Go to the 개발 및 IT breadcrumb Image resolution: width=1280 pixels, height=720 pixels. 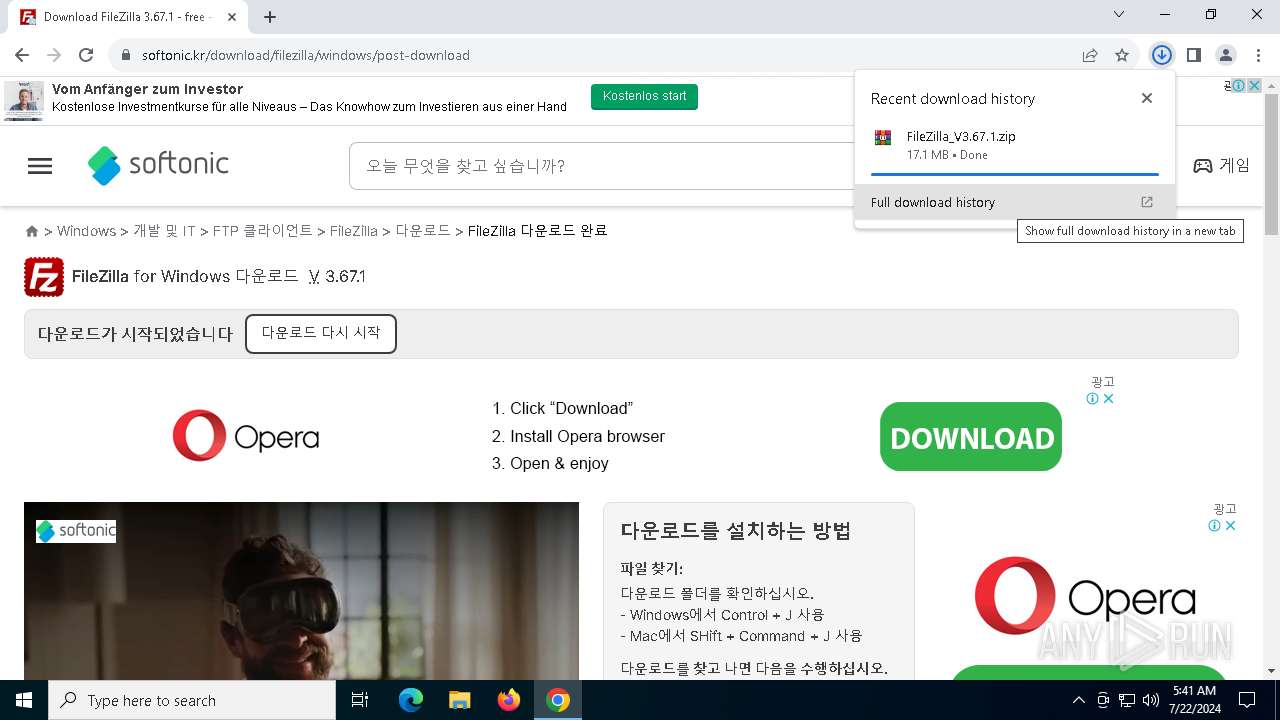coord(164,231)
